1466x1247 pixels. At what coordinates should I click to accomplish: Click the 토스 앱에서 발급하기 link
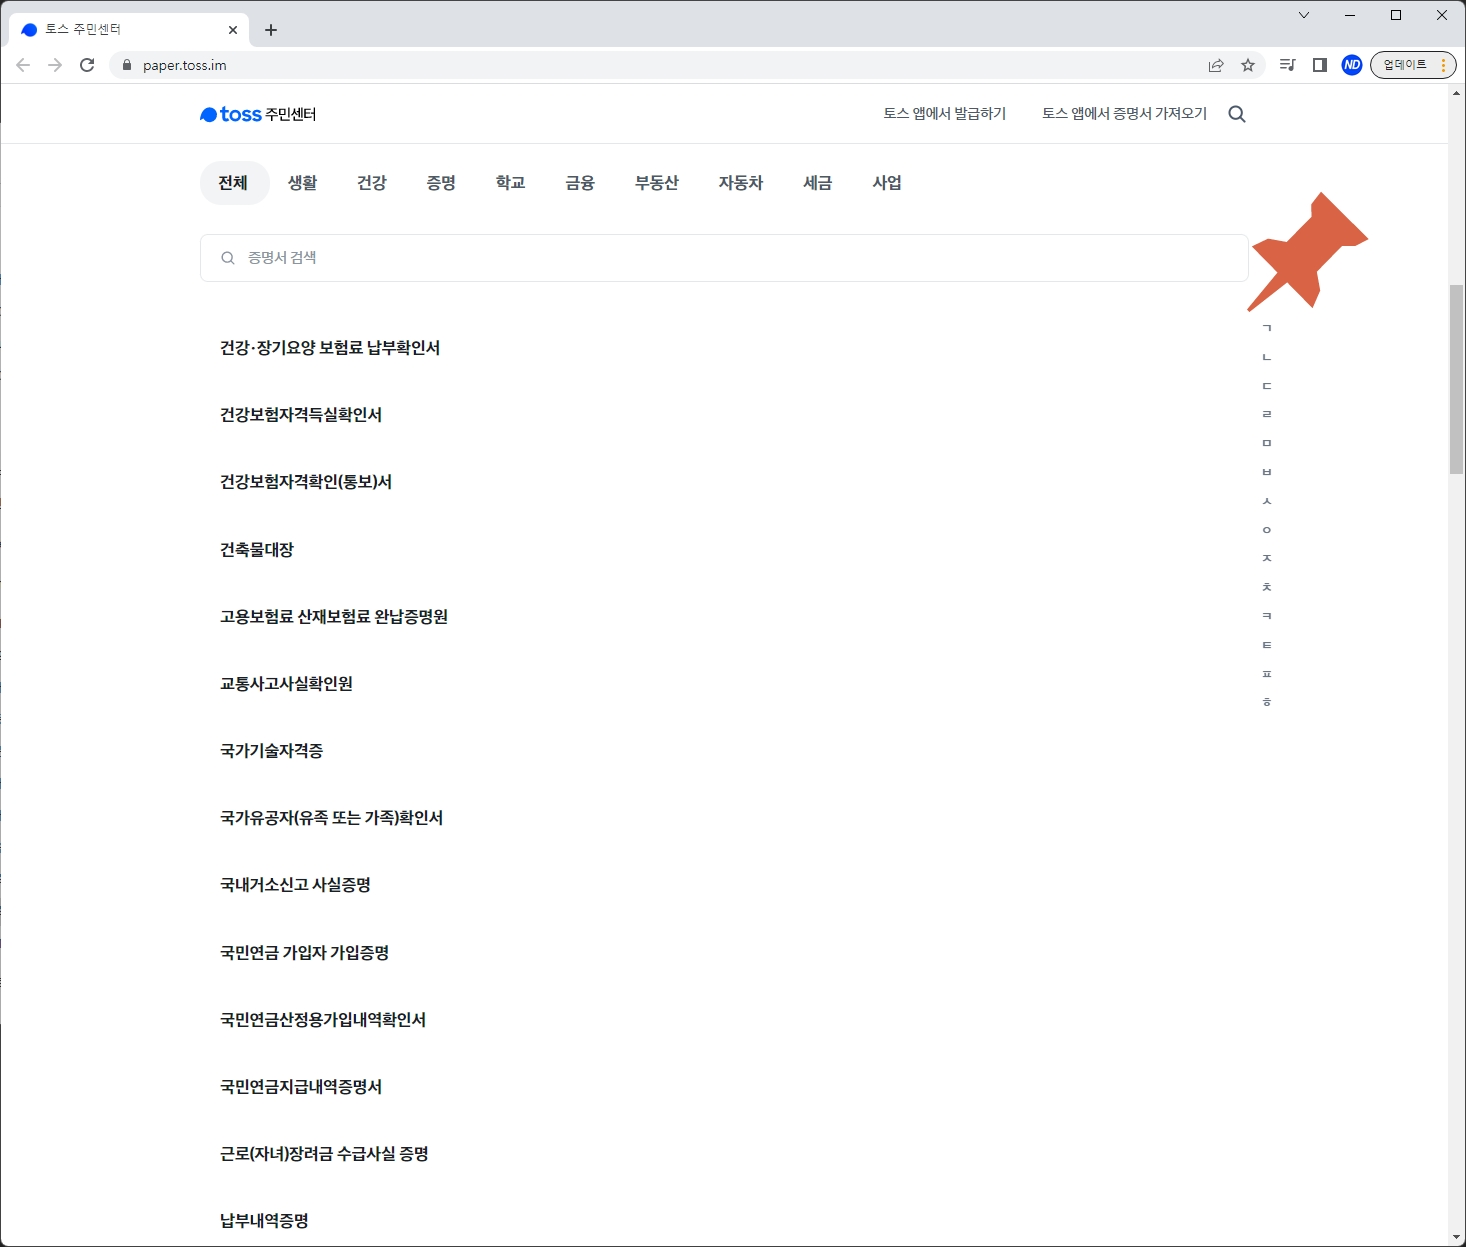coord(945,114)
